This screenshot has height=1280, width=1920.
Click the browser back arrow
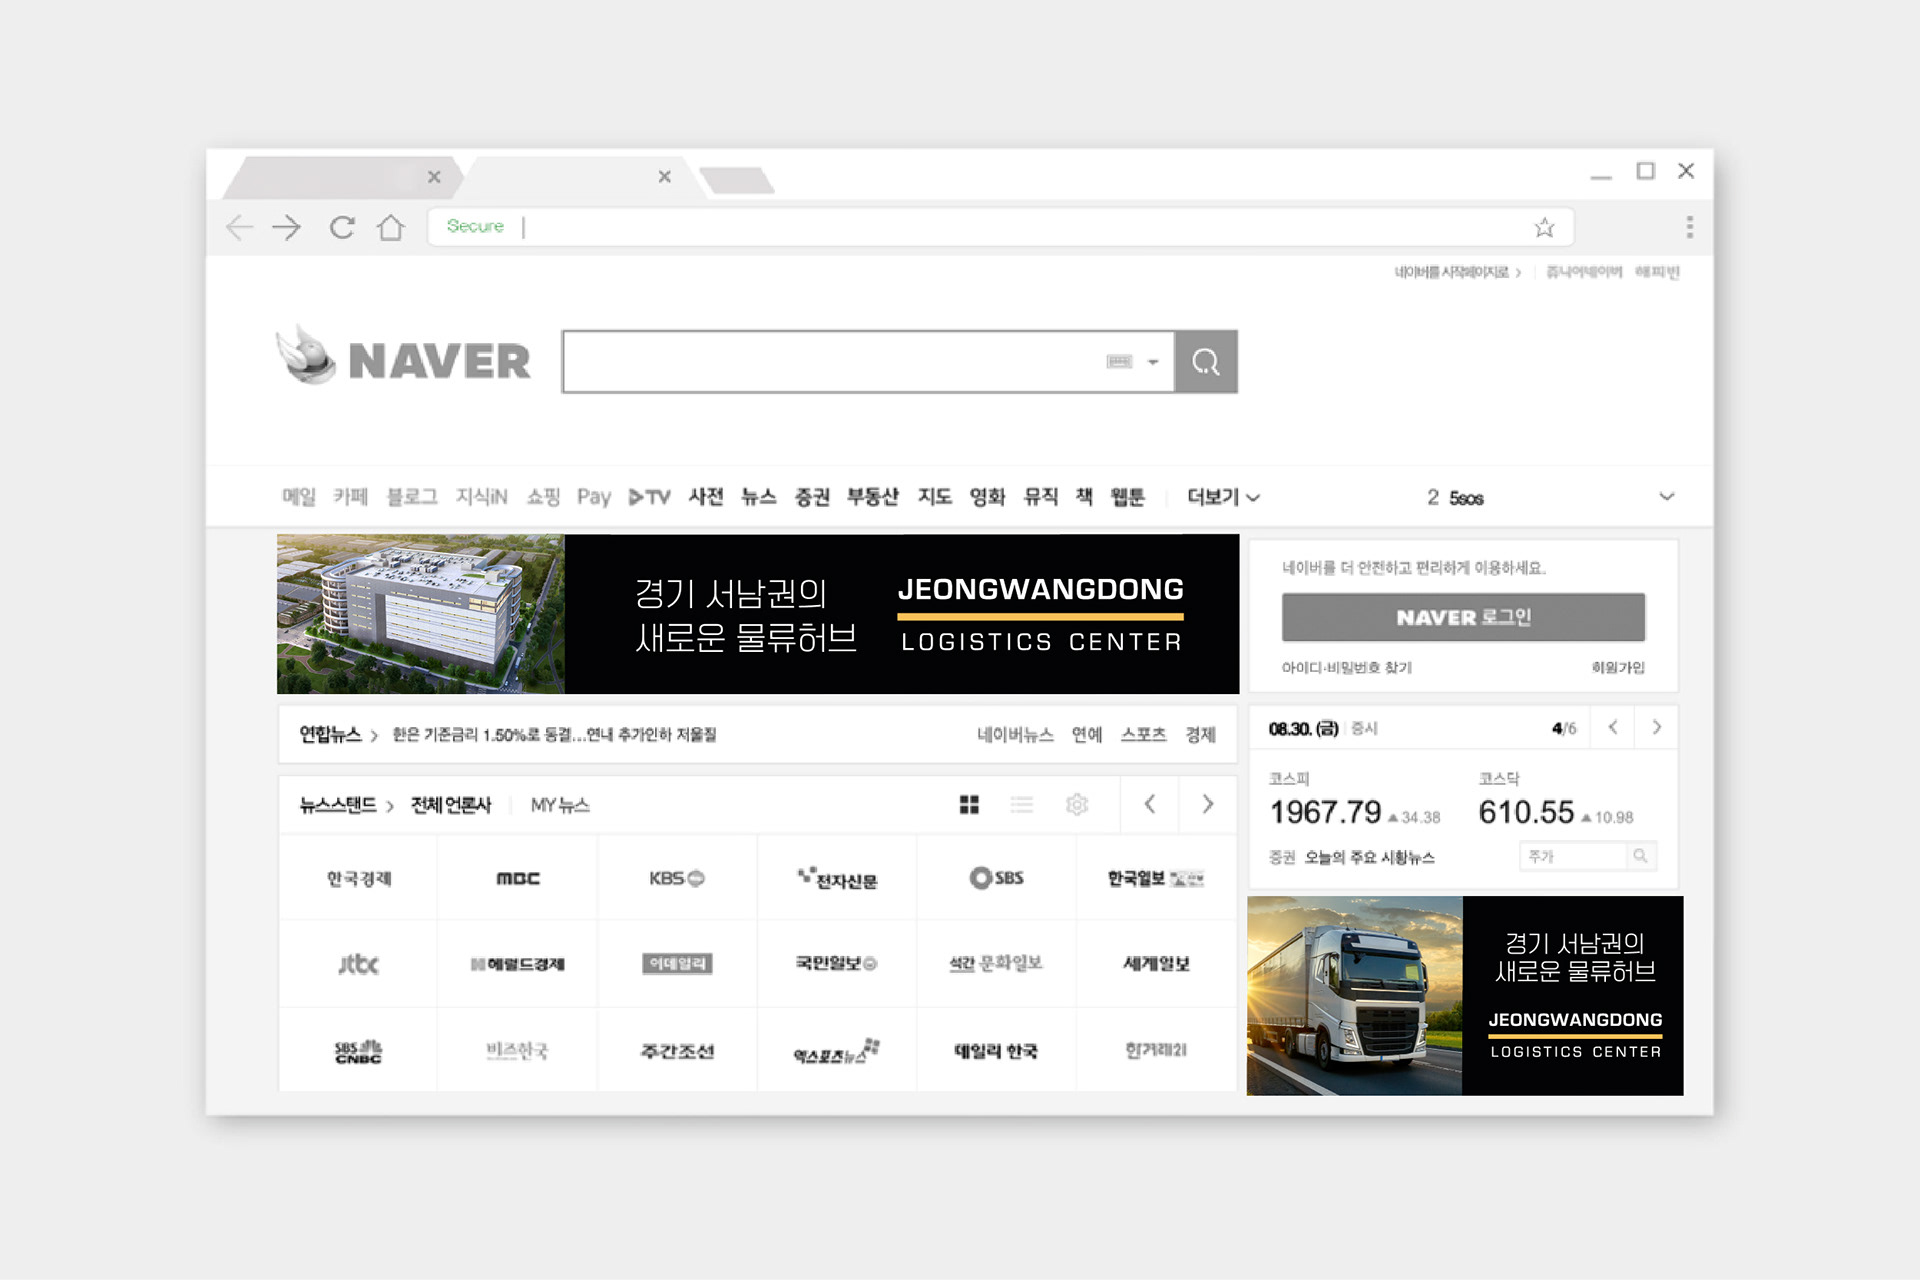pyautogui.click(x=239, y=228)
